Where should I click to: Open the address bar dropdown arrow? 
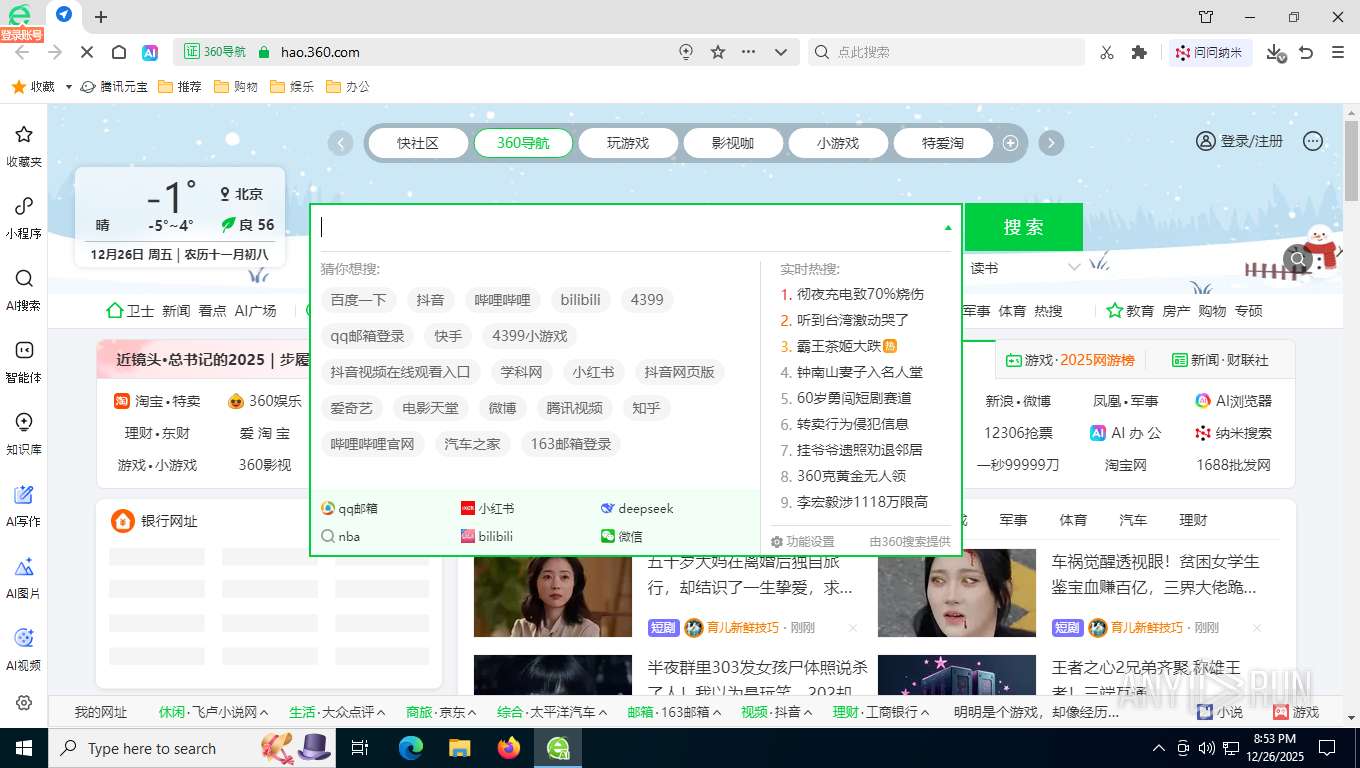(x=782, y=52)
